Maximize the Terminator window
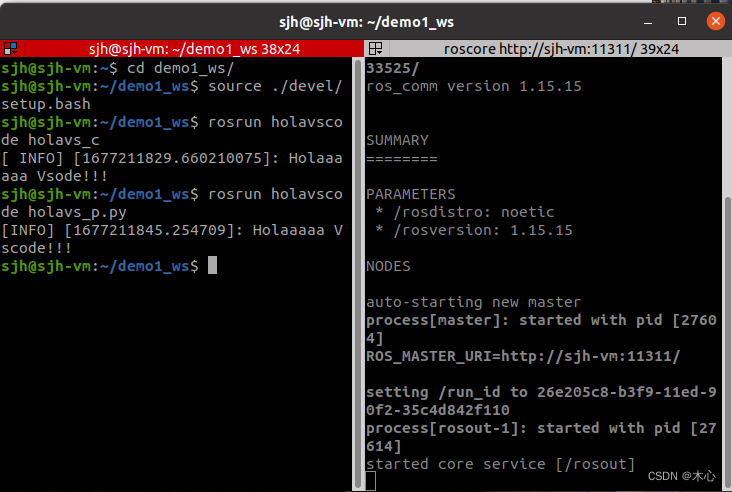 [x=682, y=21]
